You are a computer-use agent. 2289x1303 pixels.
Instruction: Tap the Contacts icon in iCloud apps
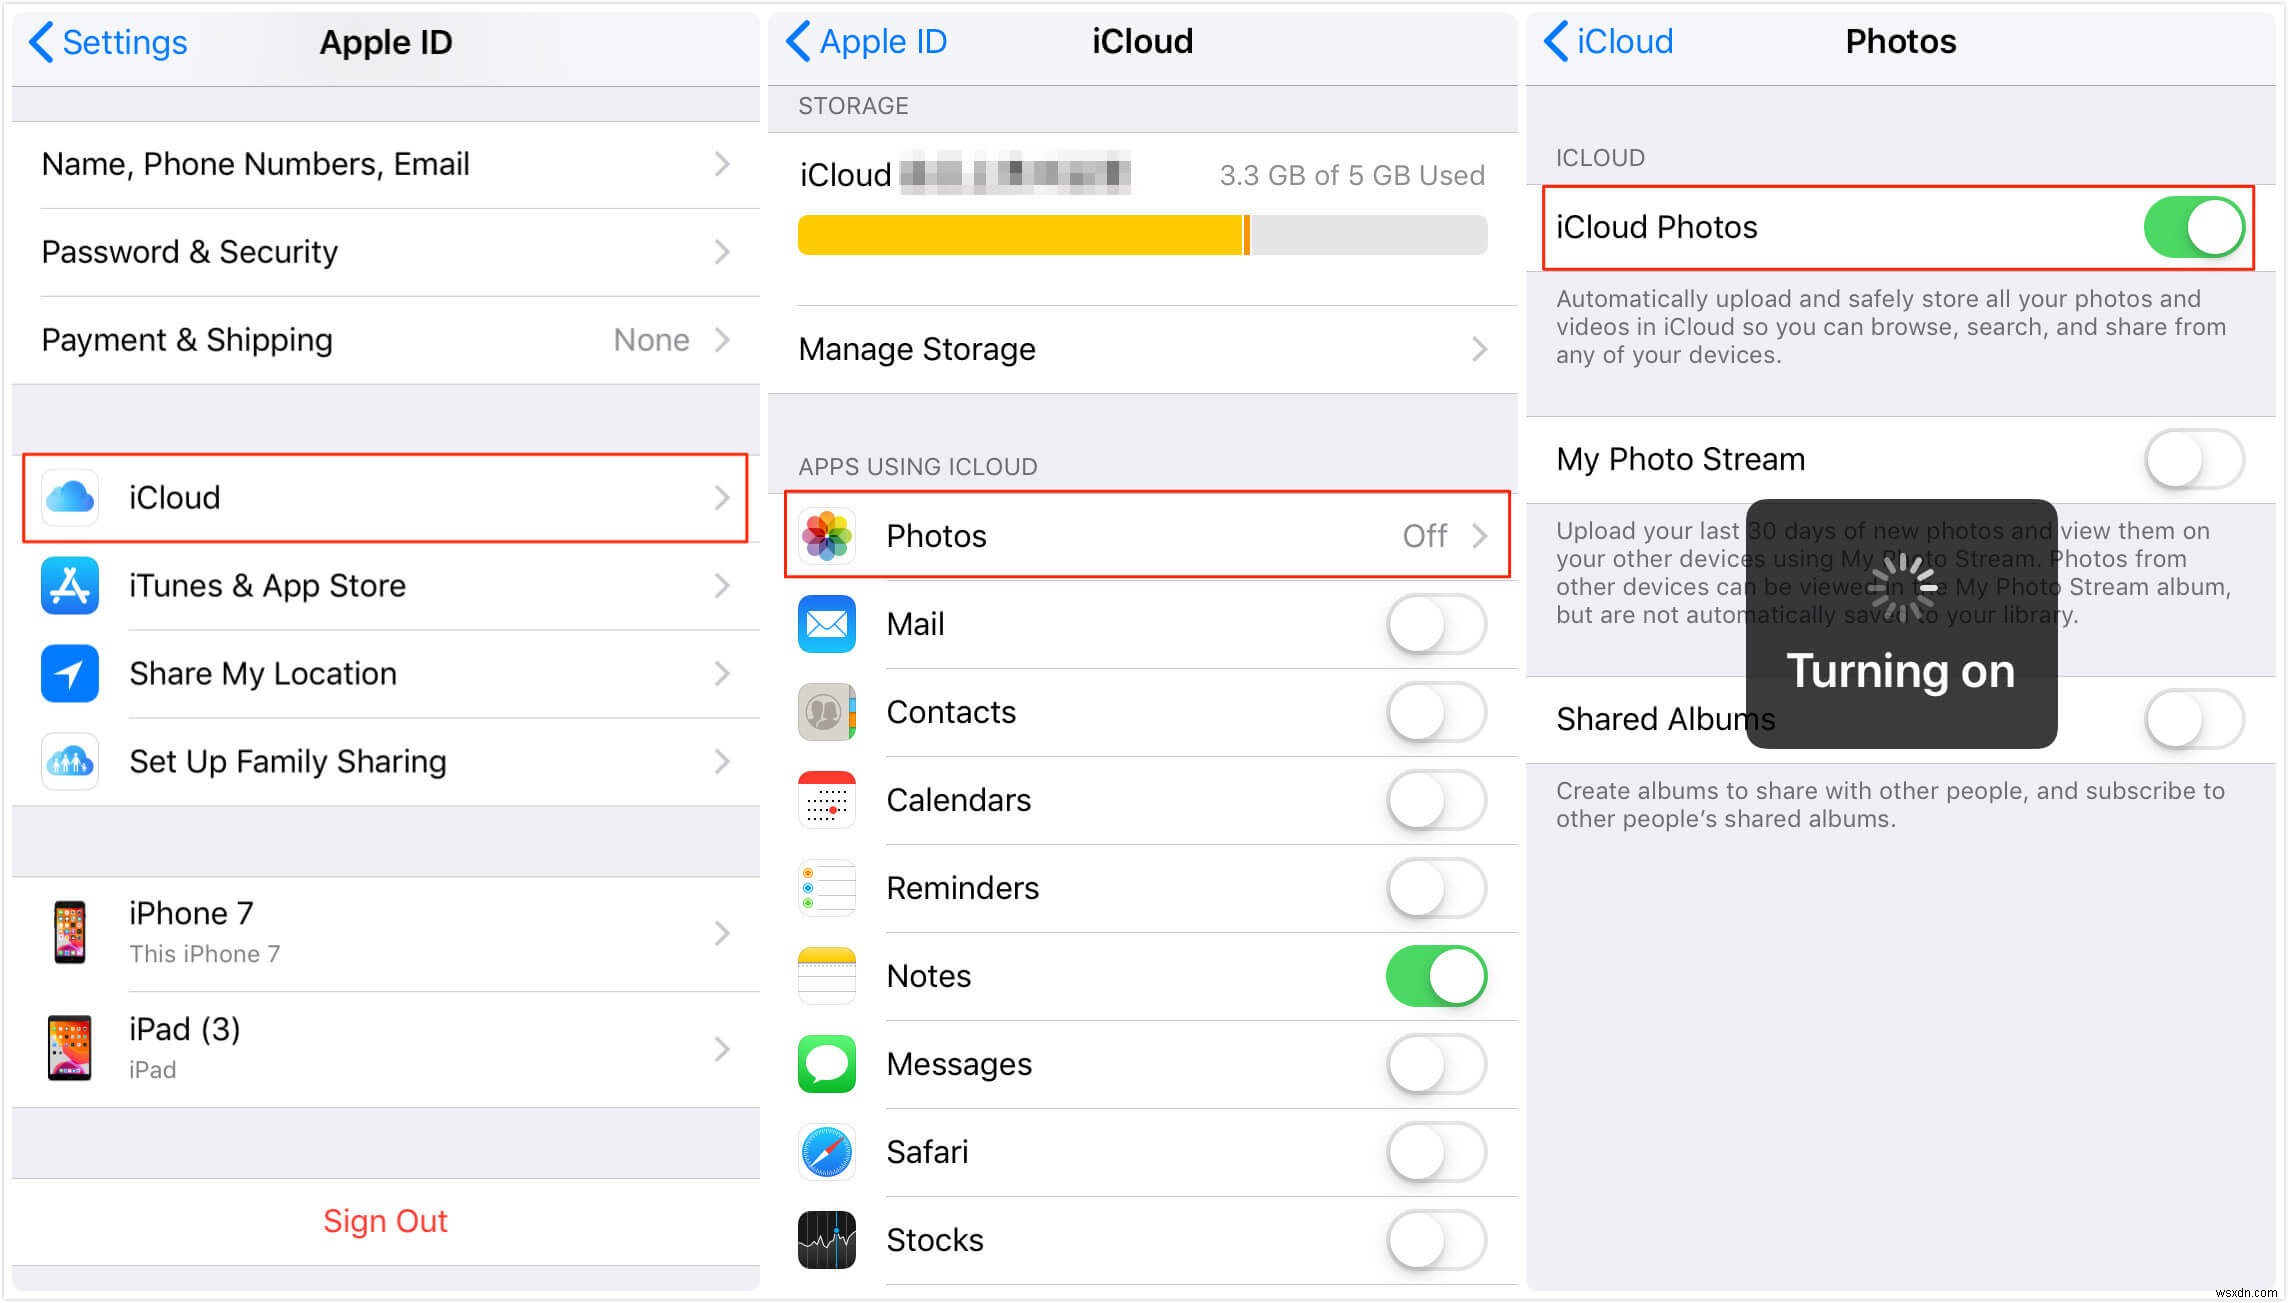tap(829, 714)
